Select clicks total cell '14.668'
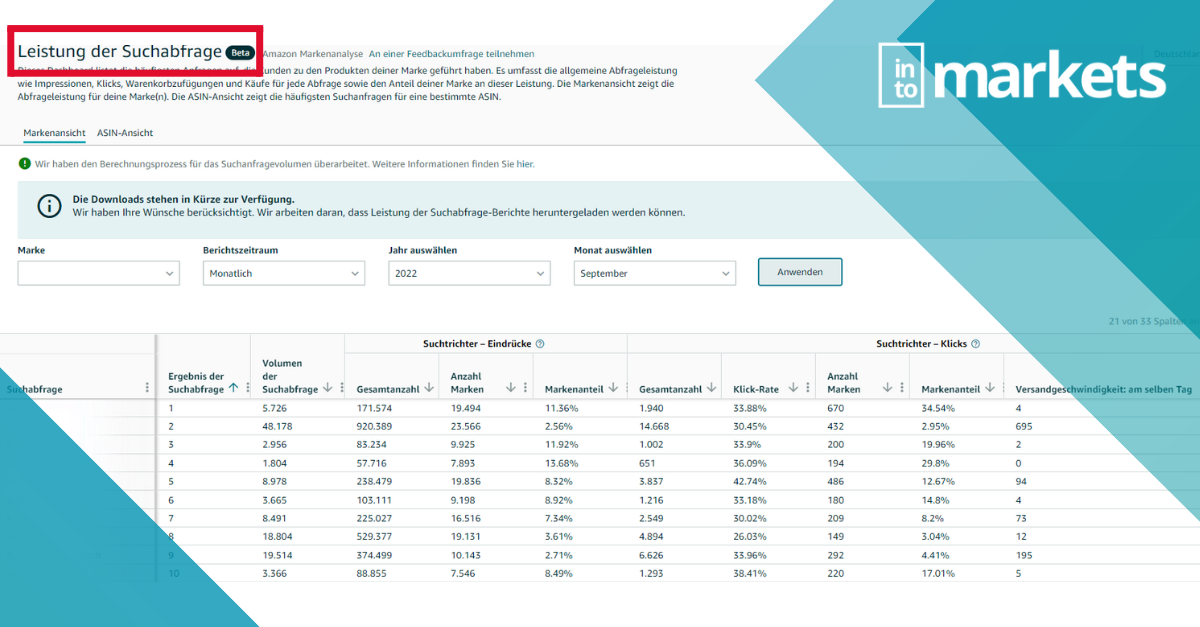The image size is (1200, 627). 655,426
